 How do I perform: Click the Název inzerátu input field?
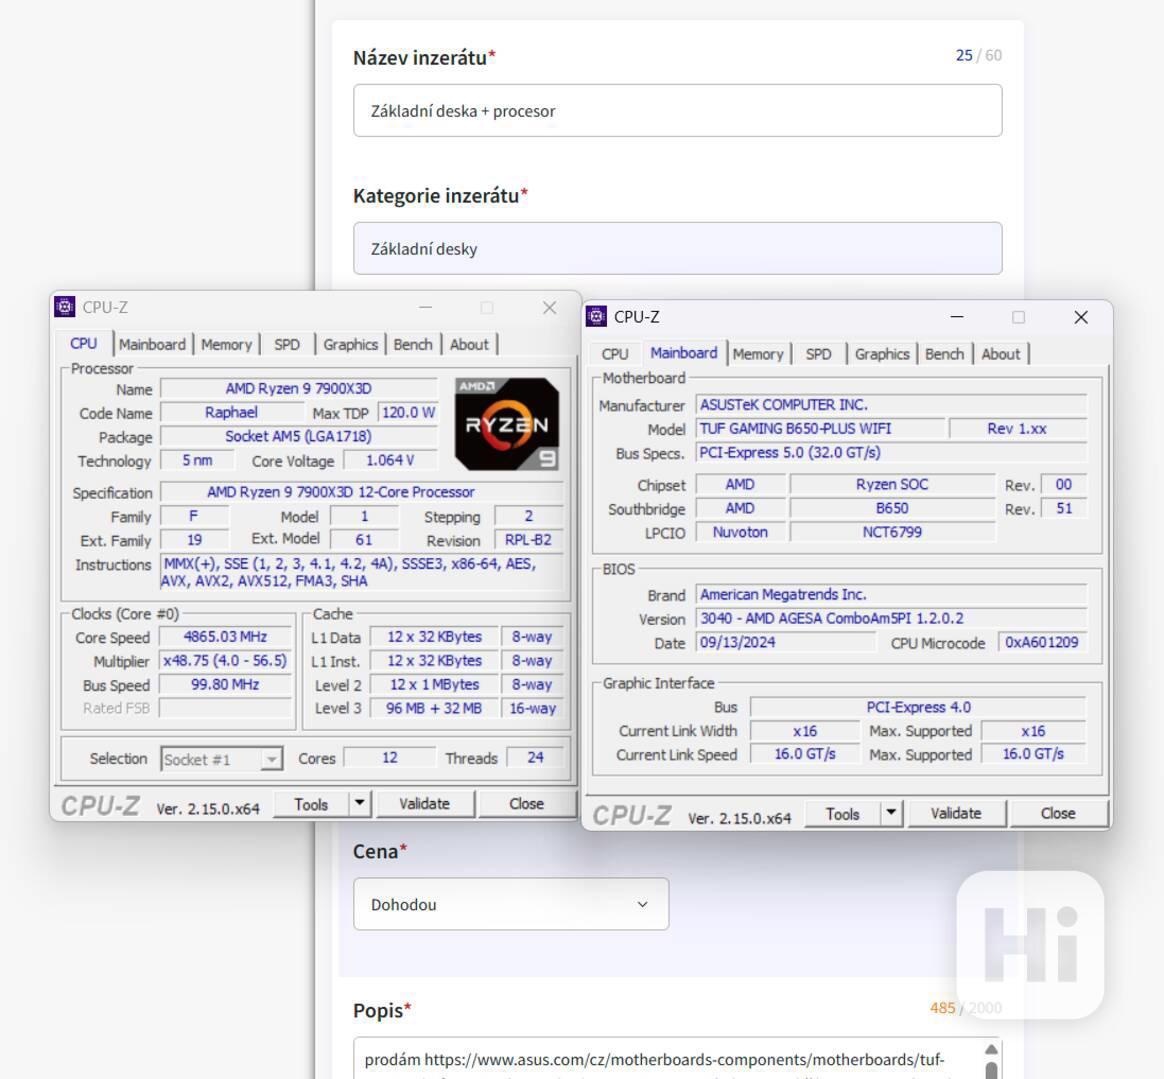click(x=678, y=111)
